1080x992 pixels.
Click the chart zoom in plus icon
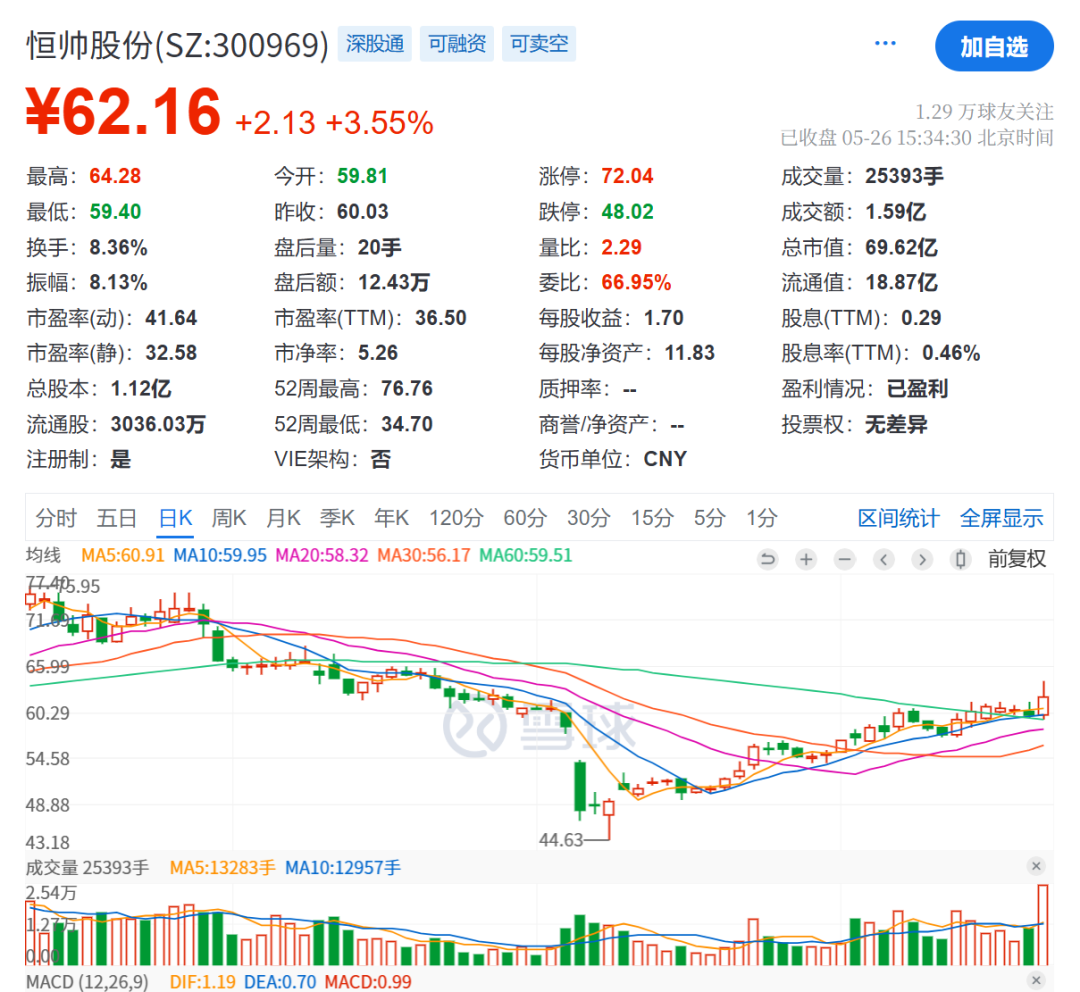click(806, 559)
